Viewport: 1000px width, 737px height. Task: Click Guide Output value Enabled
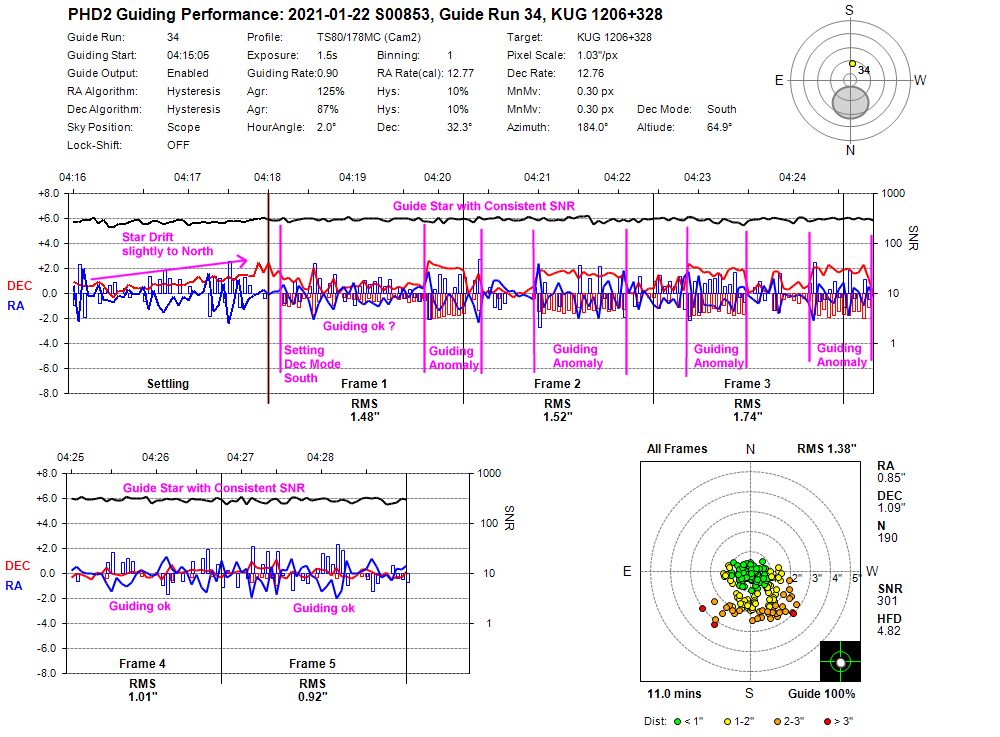188,73
